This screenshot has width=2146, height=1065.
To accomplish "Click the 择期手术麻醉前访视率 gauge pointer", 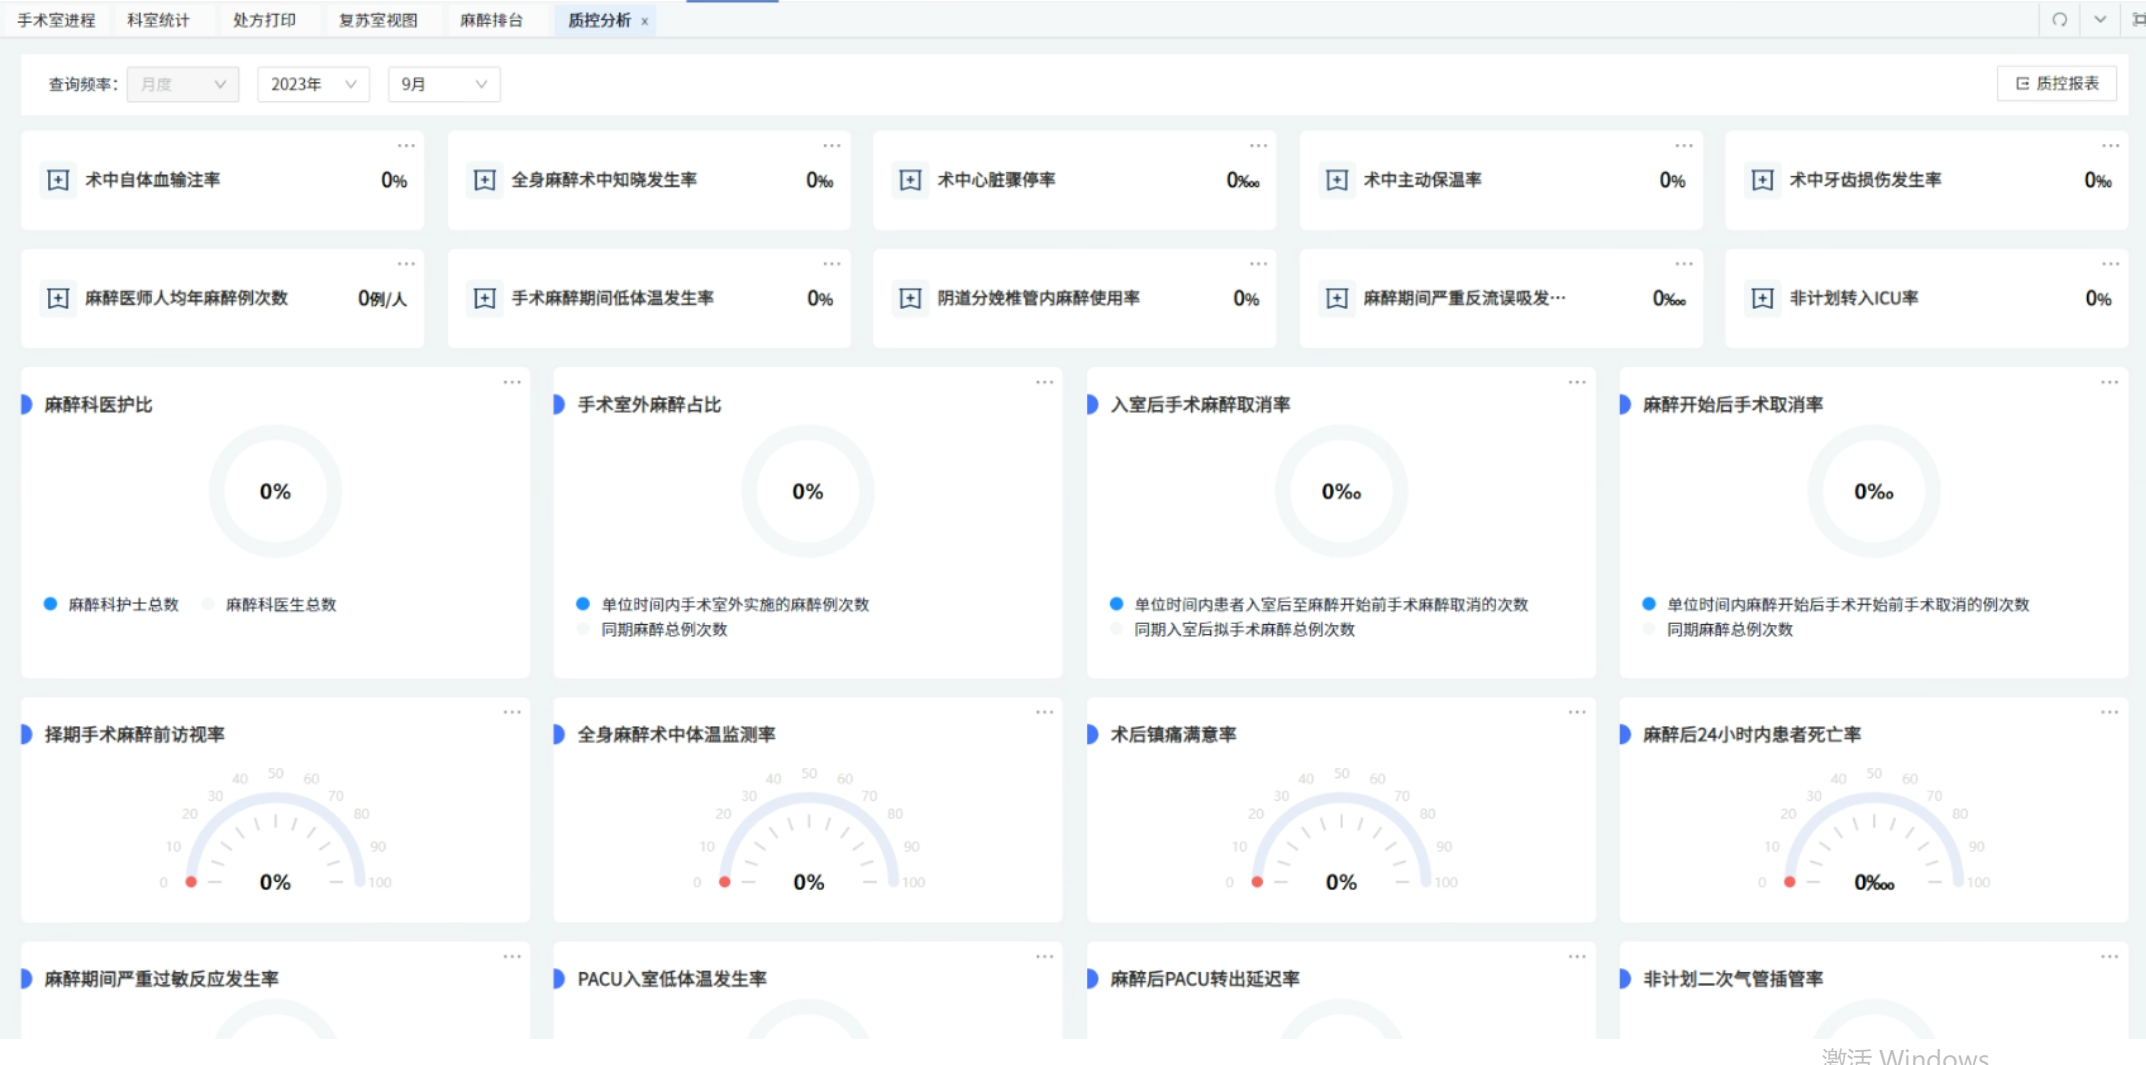I will pos(191,882).
